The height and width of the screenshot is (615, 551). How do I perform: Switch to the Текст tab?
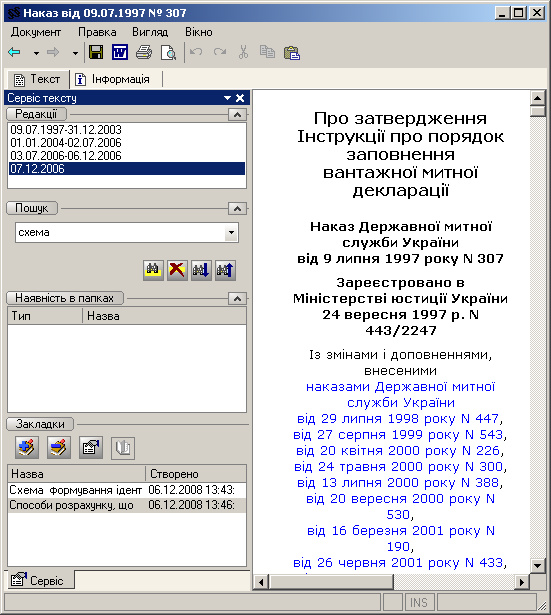[38, 79]
